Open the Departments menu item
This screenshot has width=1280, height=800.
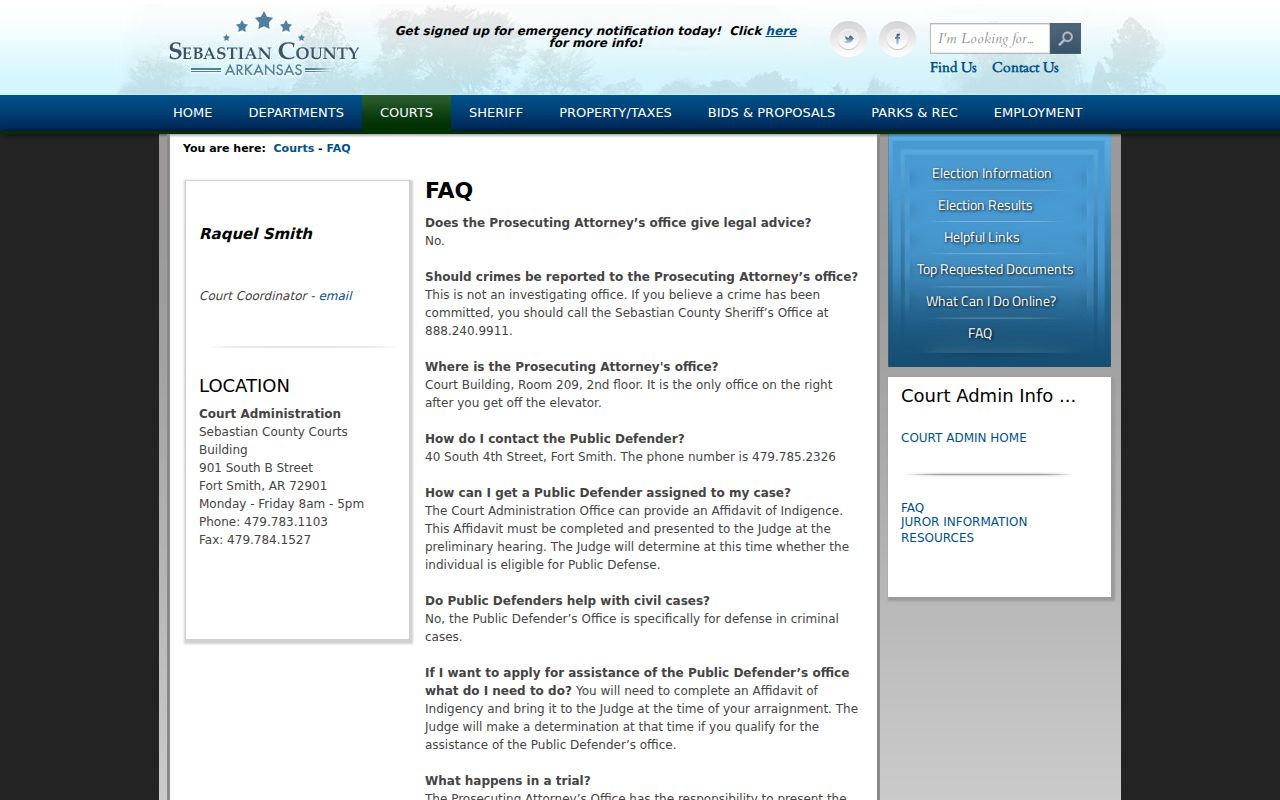296,113
